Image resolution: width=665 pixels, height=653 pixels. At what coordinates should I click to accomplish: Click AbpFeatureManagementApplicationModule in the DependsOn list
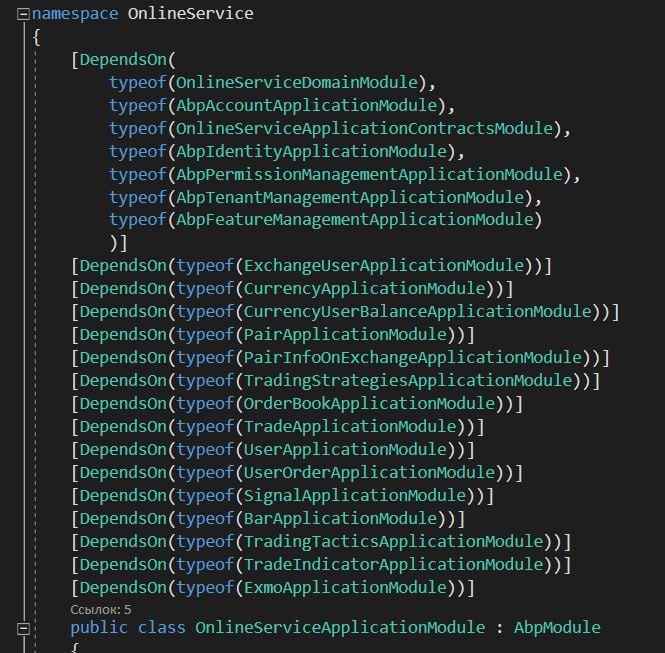pos(355,220)
